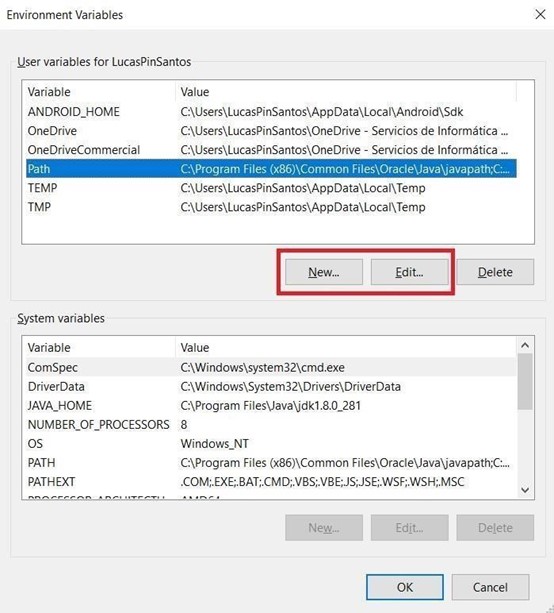Select the ComSpec system variable
The height and width of the screenshot is (613, 554).
point(271,367)
